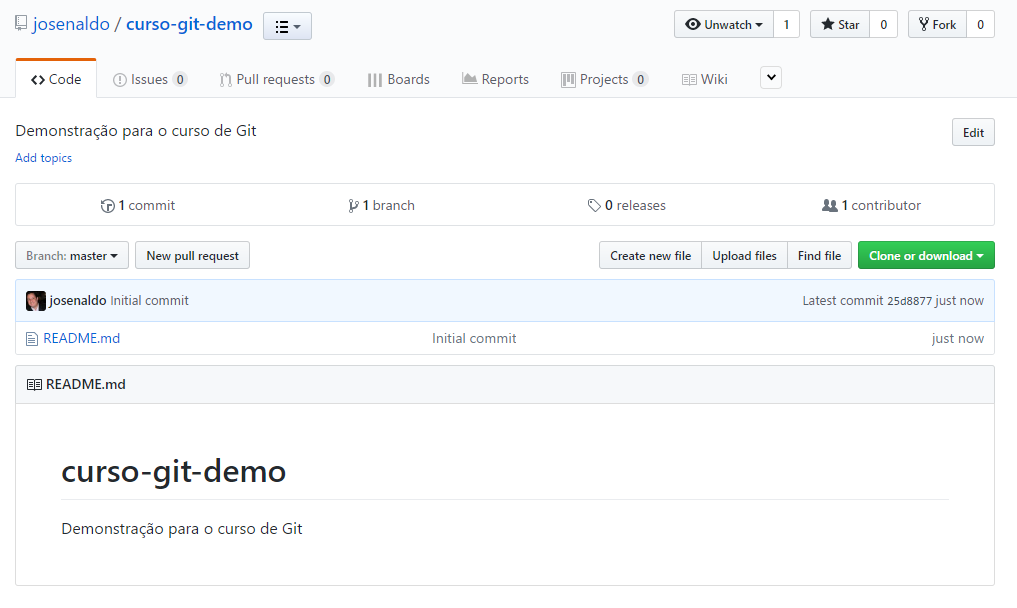Open the Branch: master dropdown
Image resolution: width=1017 pixels, height=608 pixels.
click(72, 256)
